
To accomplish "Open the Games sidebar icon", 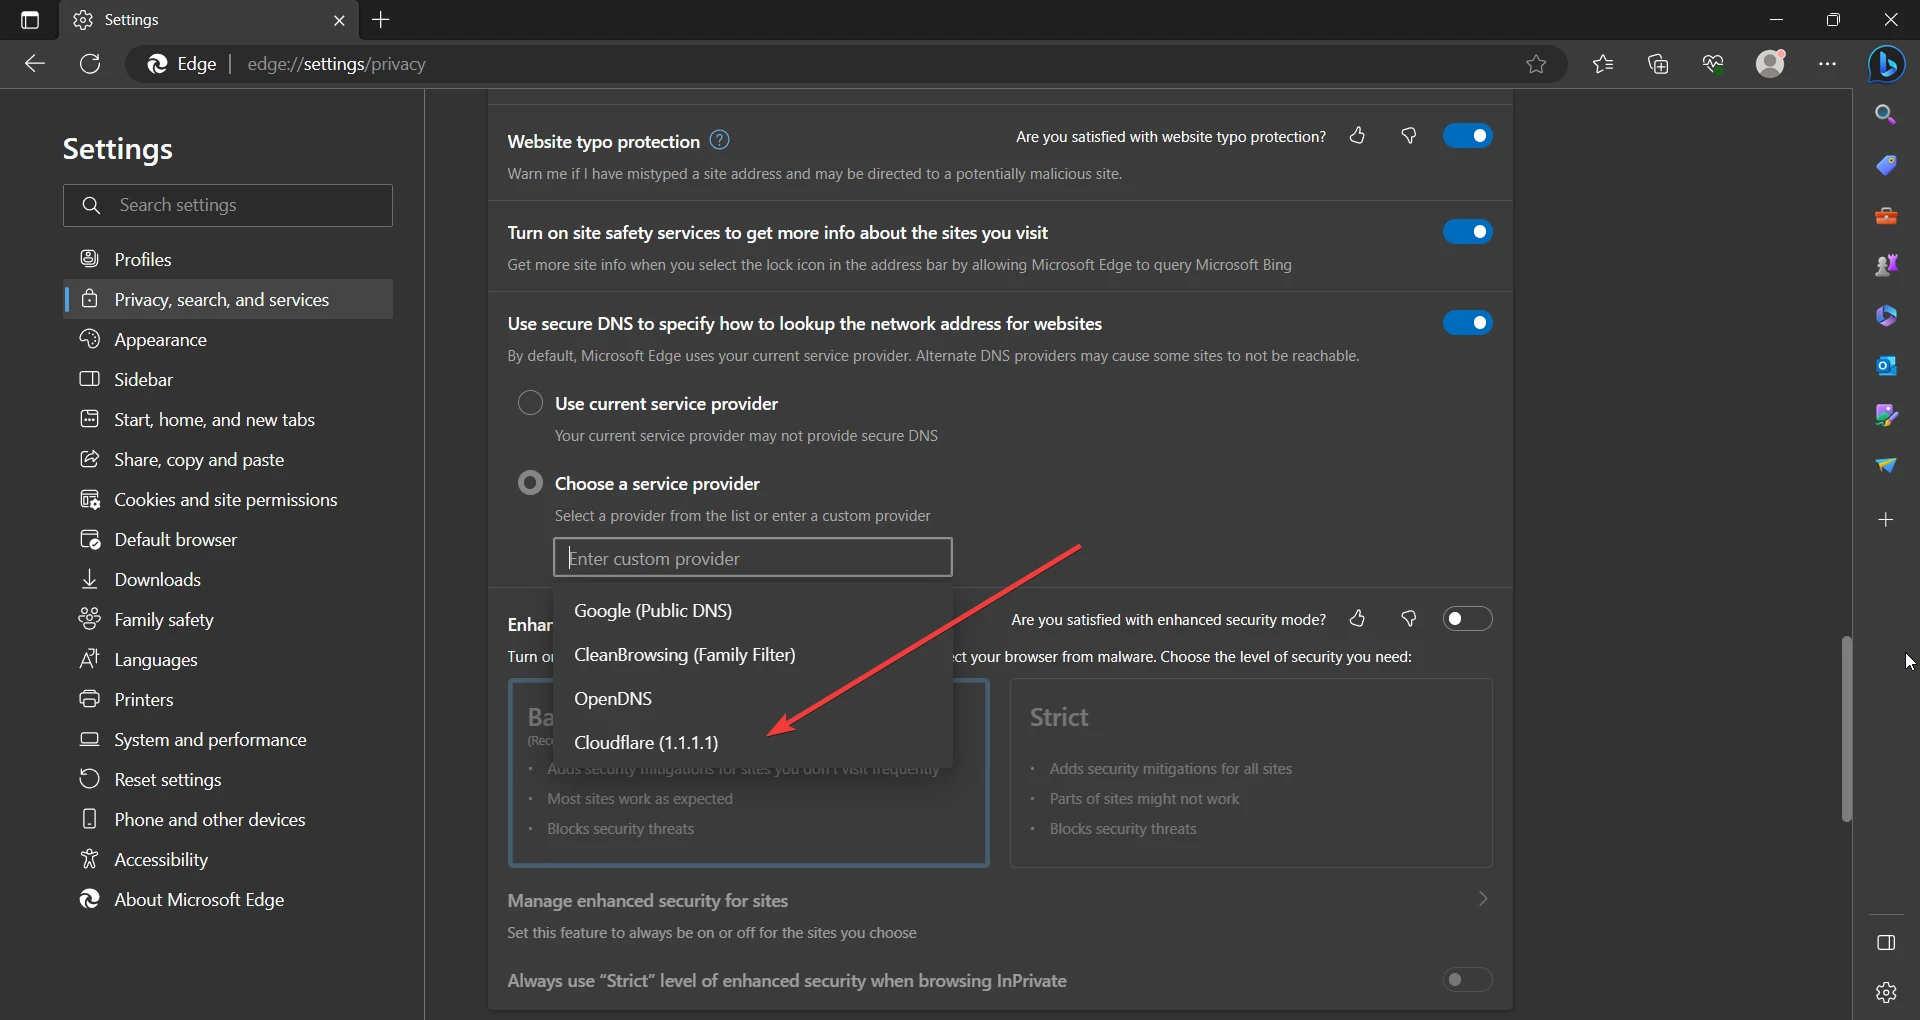I will pyautogui.click(x=1886, y=265).
